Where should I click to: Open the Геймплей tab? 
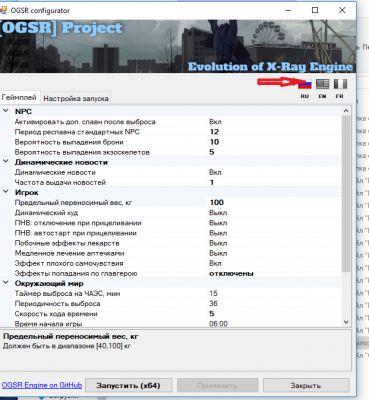[19, 98]
